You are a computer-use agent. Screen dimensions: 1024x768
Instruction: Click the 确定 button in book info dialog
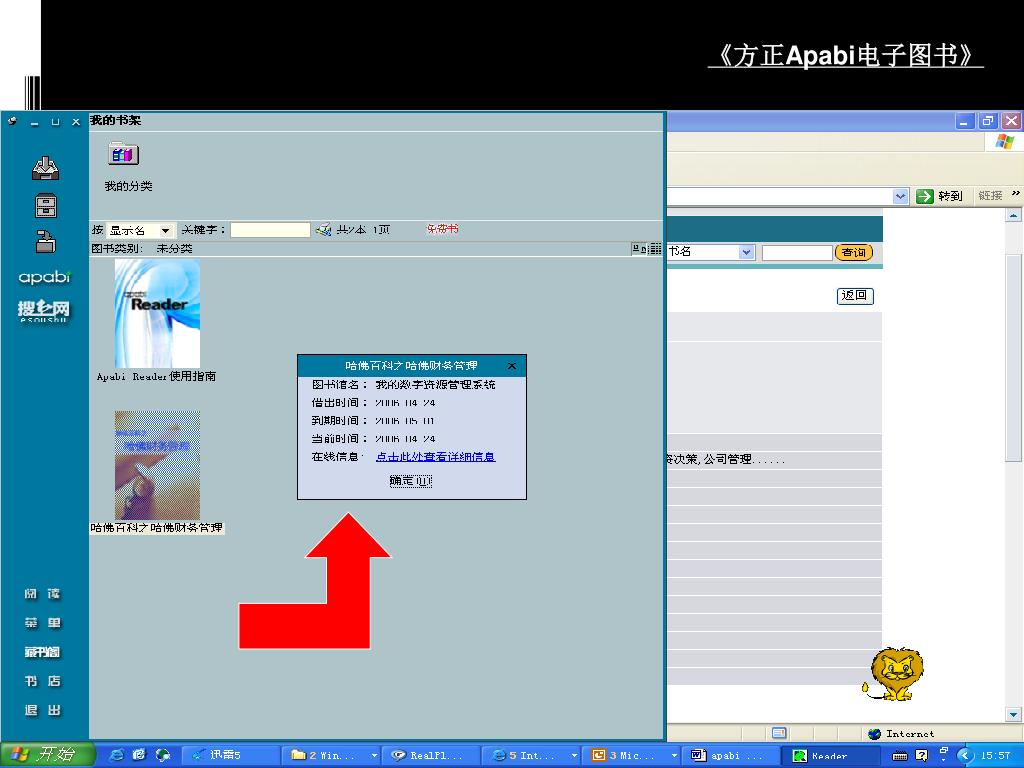coord(411,481)
